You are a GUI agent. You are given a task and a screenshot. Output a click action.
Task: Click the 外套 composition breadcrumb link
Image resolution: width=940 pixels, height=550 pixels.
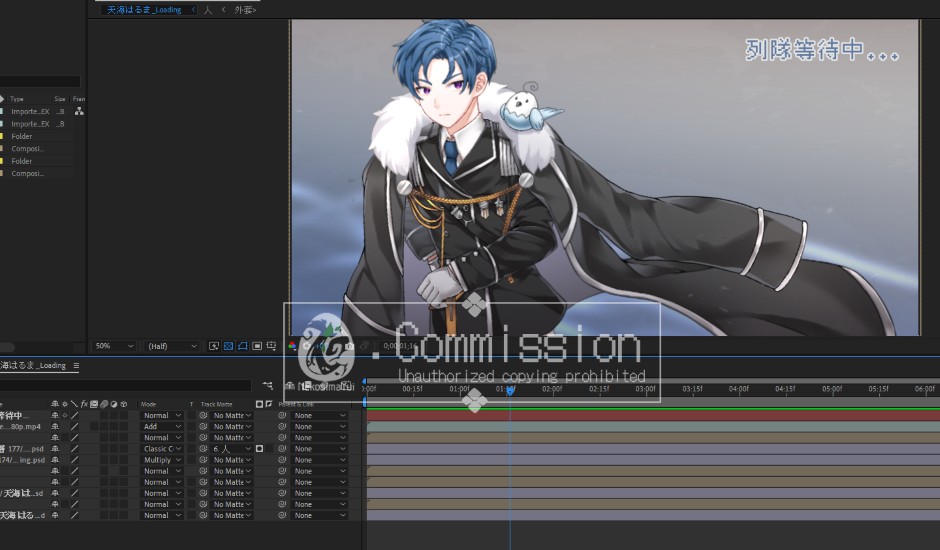pos(244,9)
